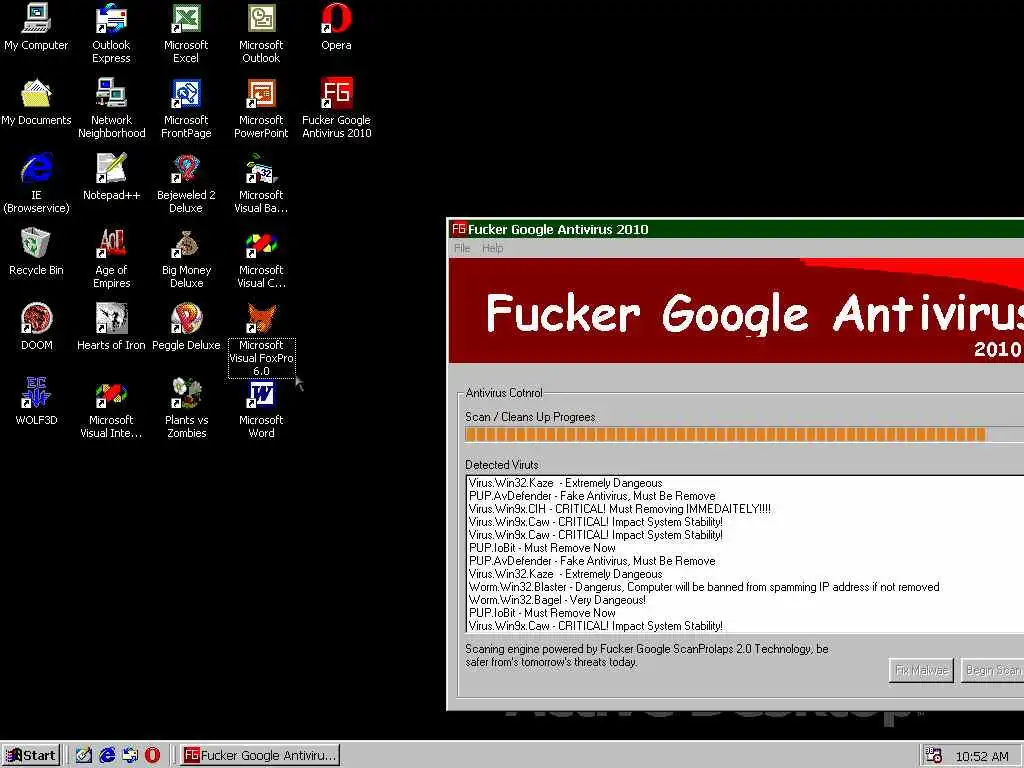Select the Hearts of Iron shortcut

tap(111, 327)
